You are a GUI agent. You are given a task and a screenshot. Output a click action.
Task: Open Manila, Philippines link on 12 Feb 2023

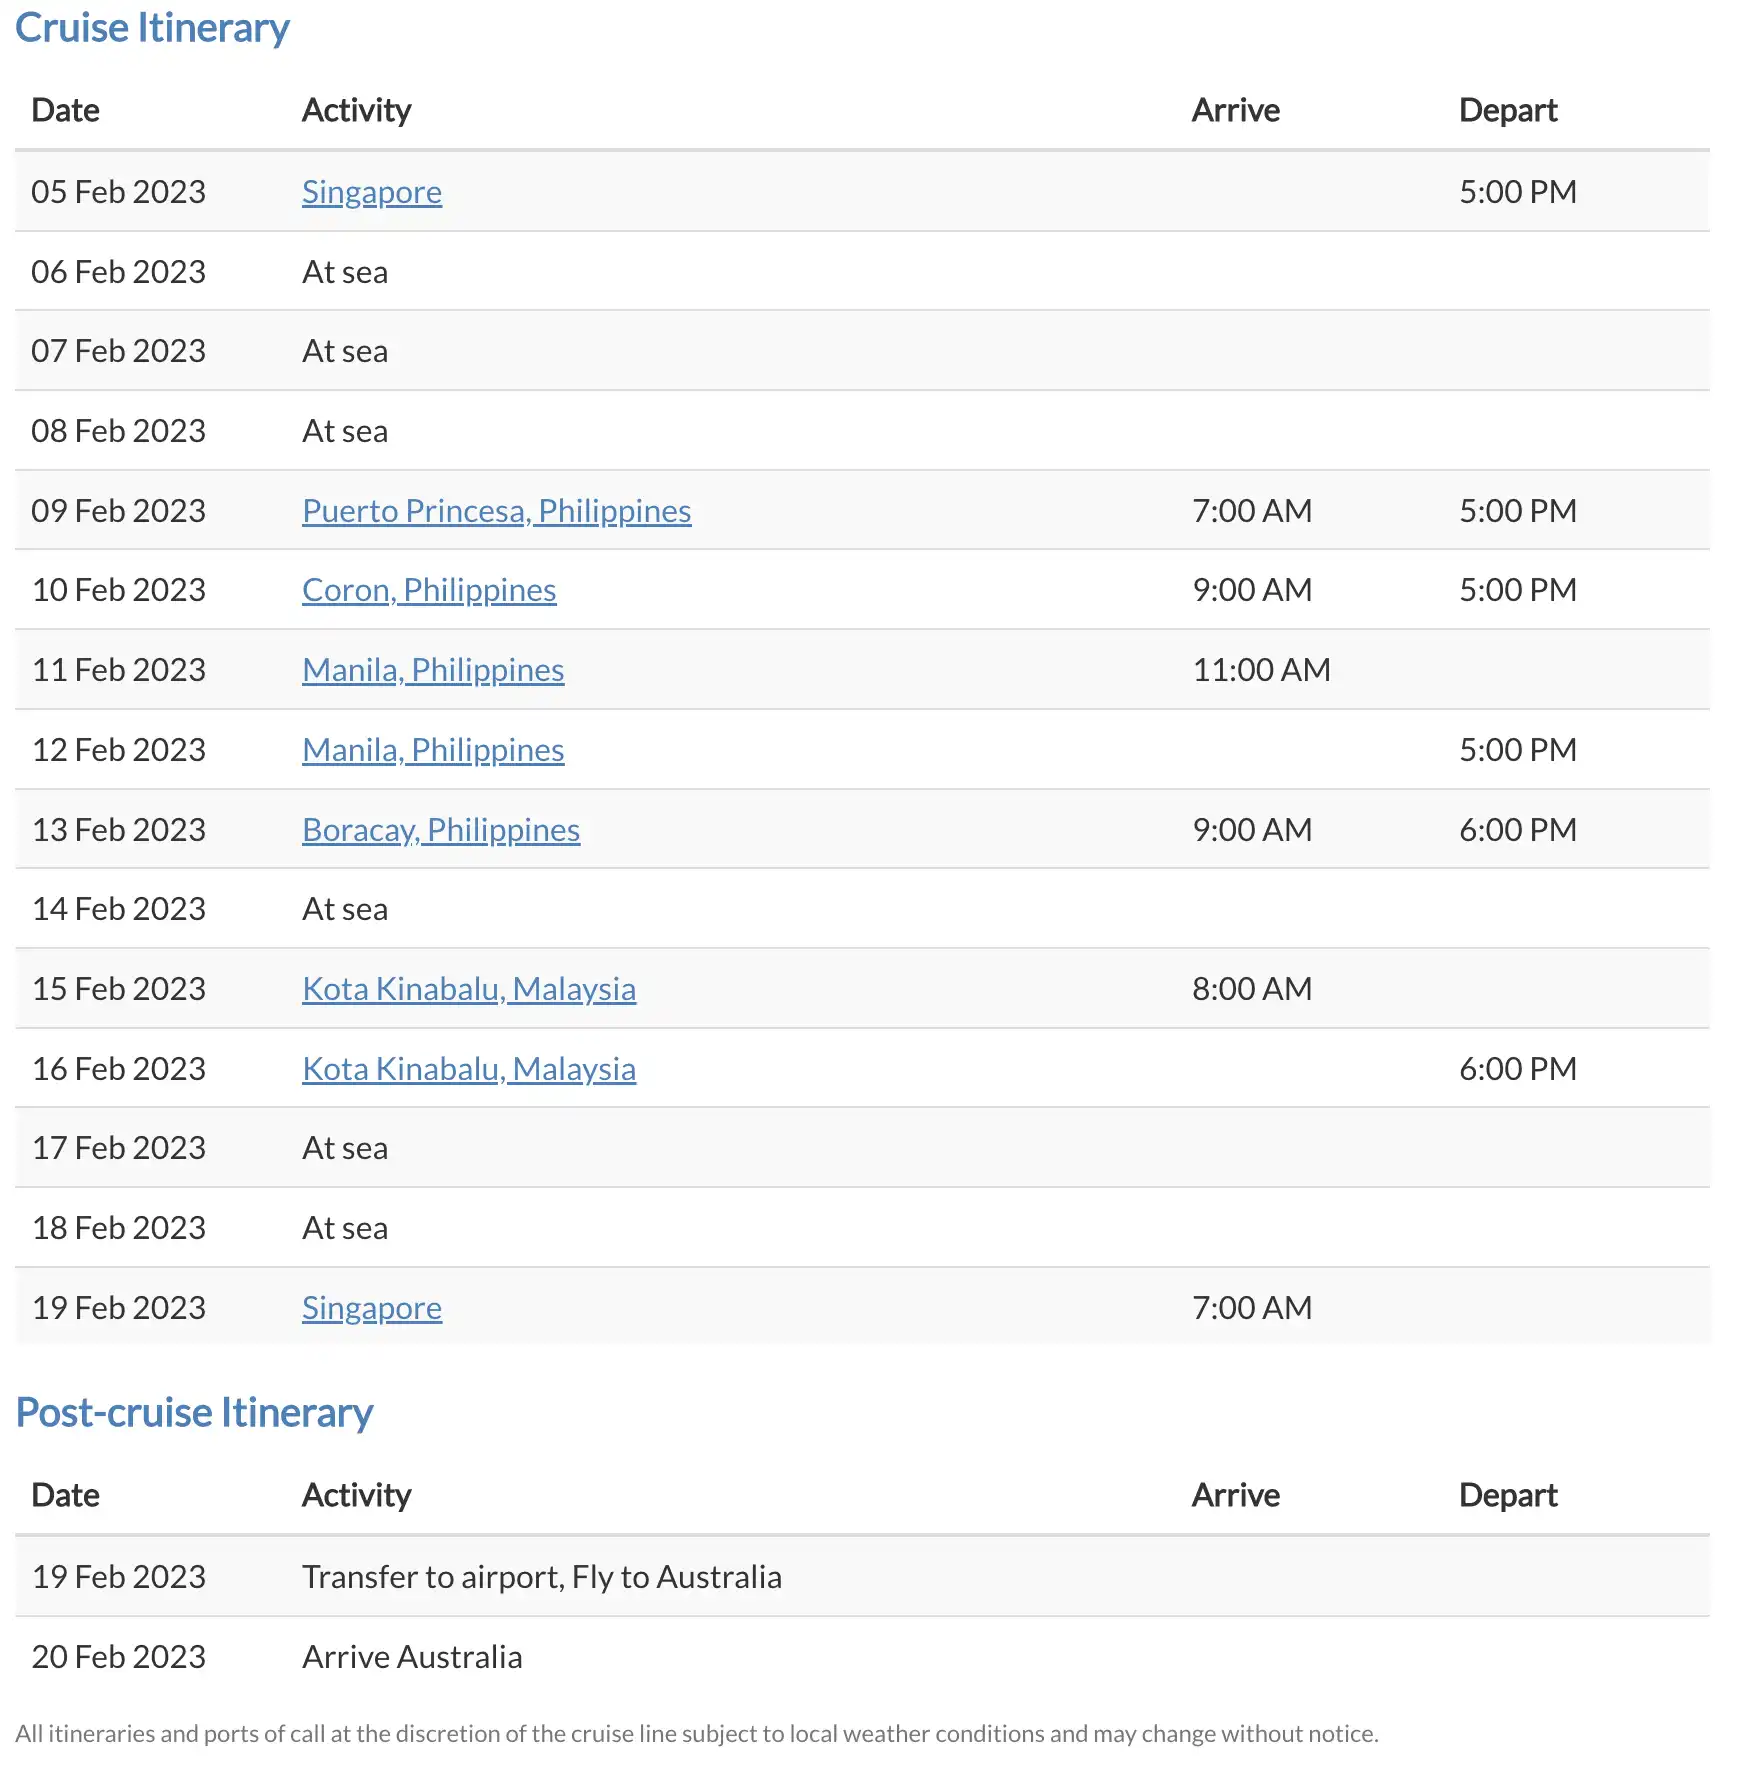point(432,750)
